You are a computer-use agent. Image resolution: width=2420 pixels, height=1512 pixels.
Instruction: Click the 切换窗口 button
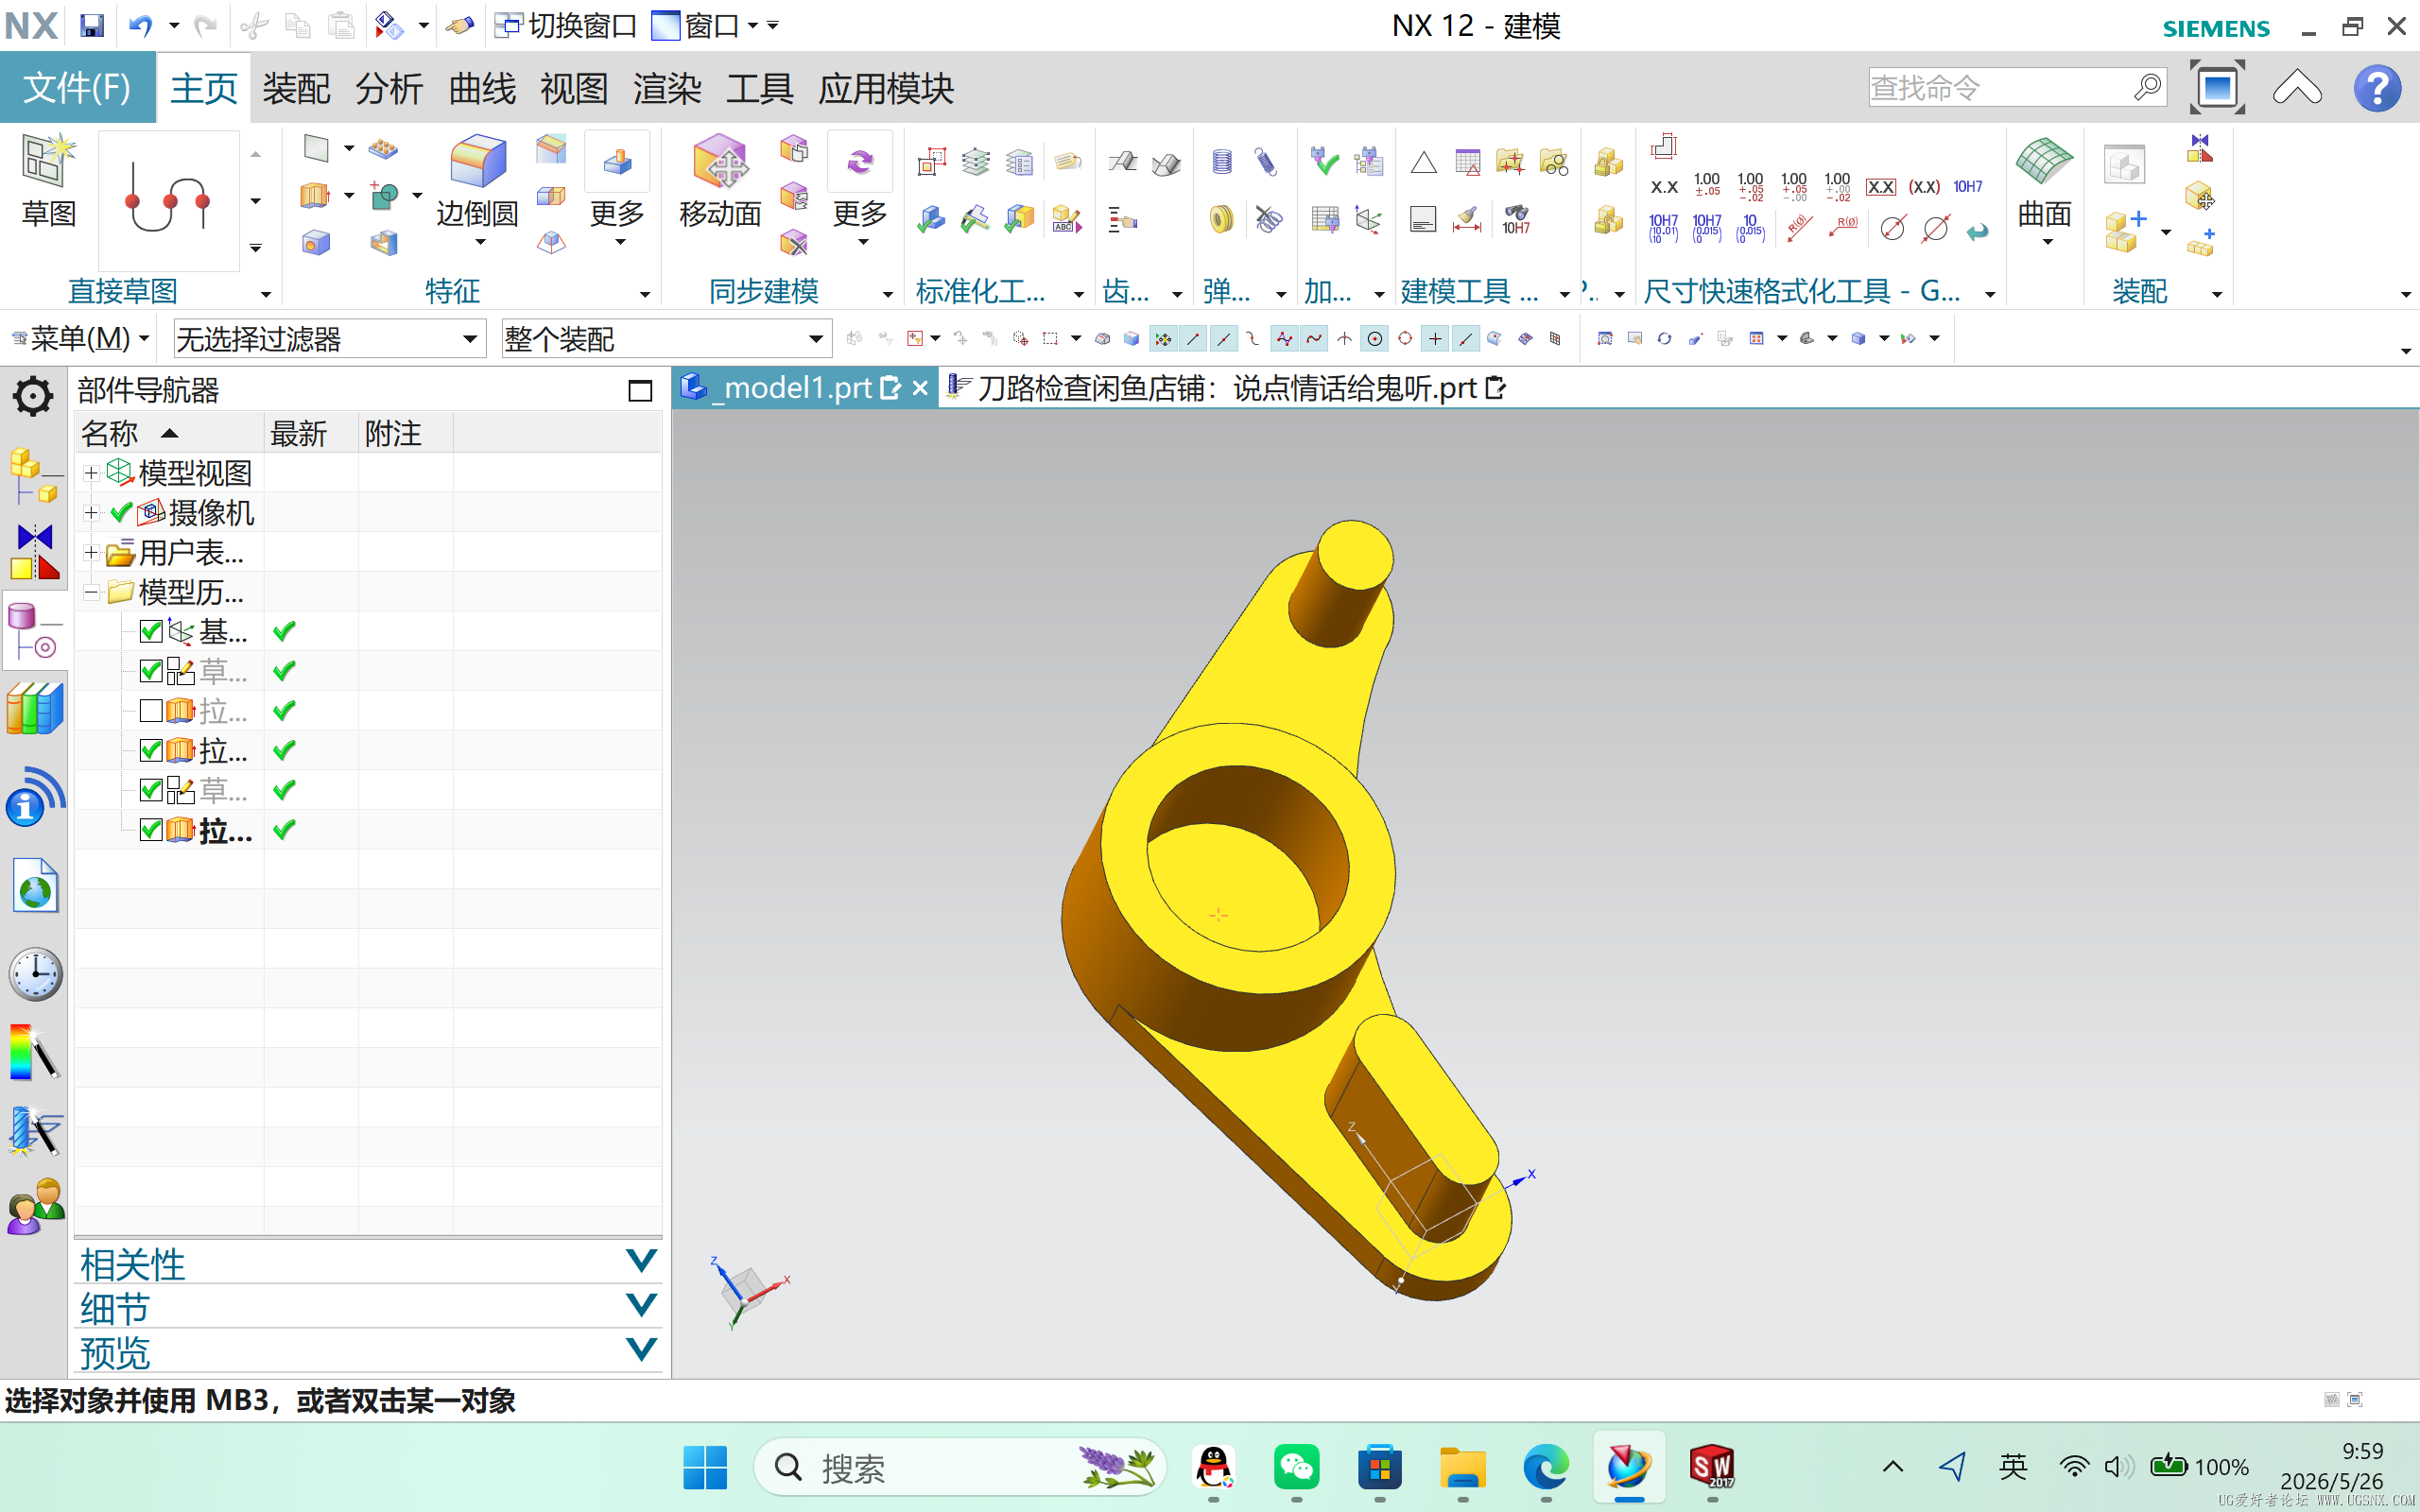pos(566,25)
